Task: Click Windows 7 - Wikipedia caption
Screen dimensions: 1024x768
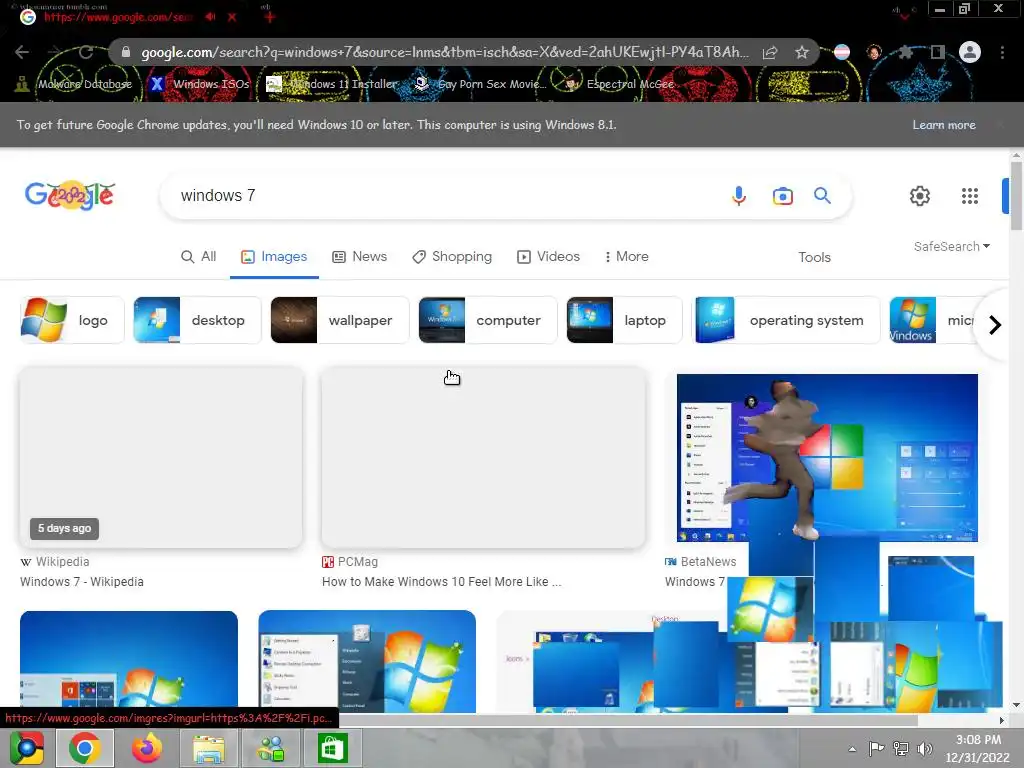Action: point(82,582)
